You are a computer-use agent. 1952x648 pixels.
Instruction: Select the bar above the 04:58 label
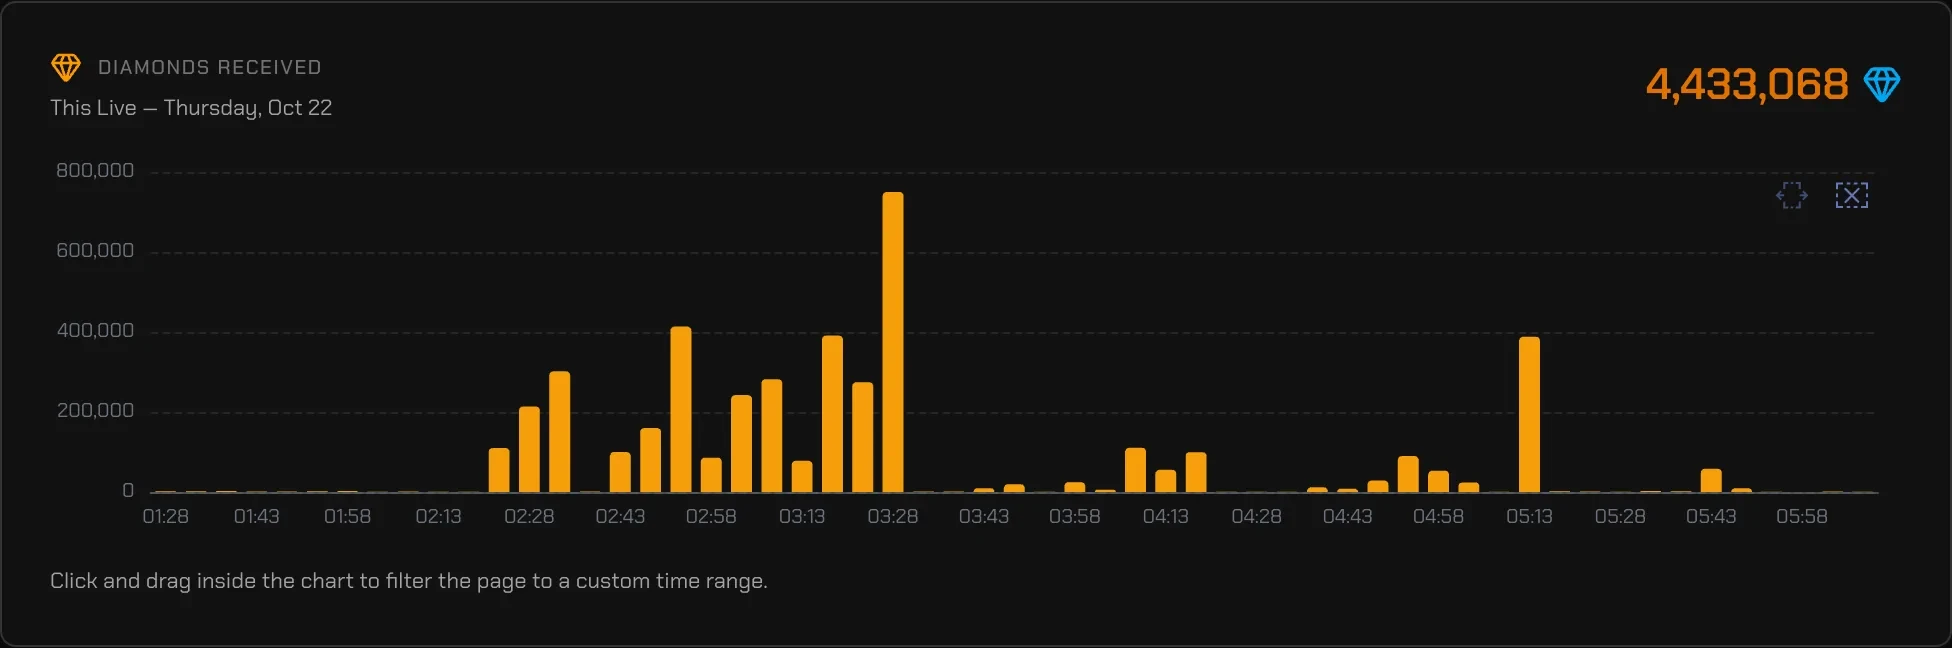coord(1438,481)
